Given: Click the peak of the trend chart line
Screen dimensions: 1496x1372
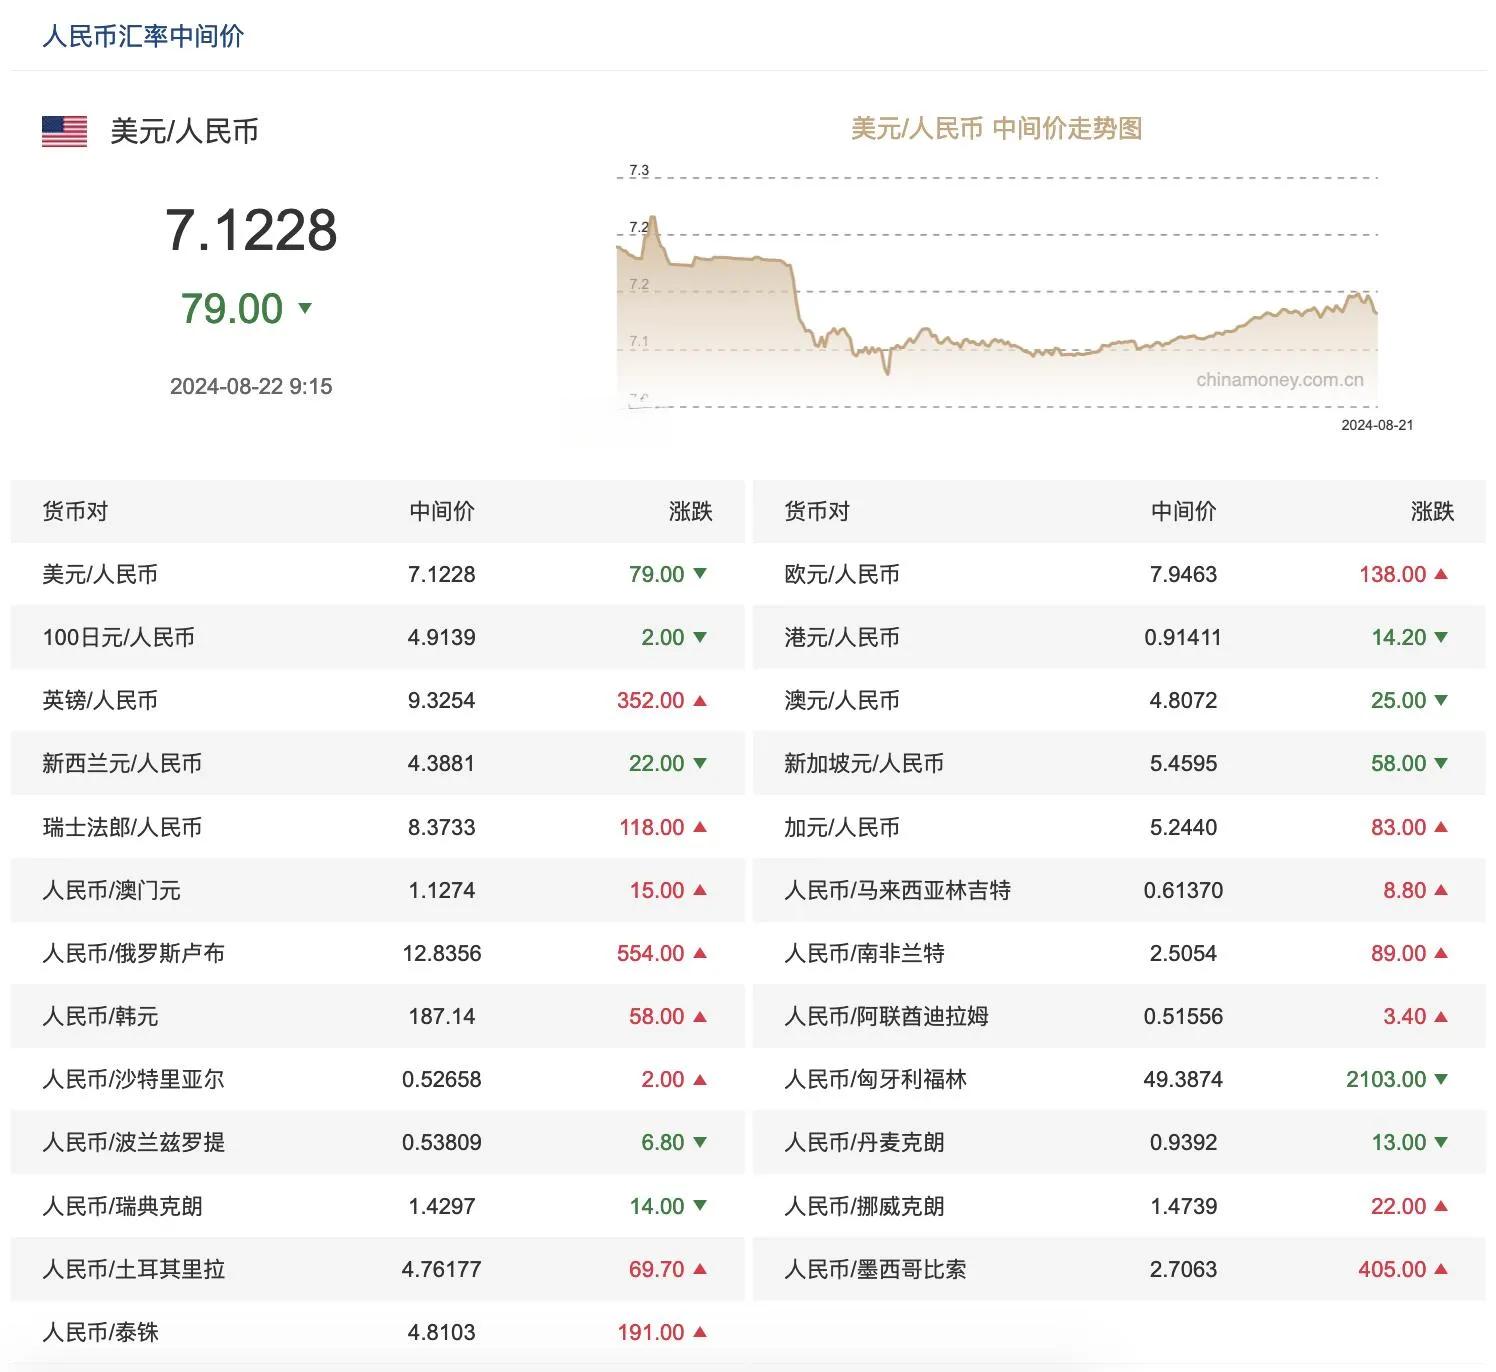Looking at the screenshot, I should tap(653, 217).
